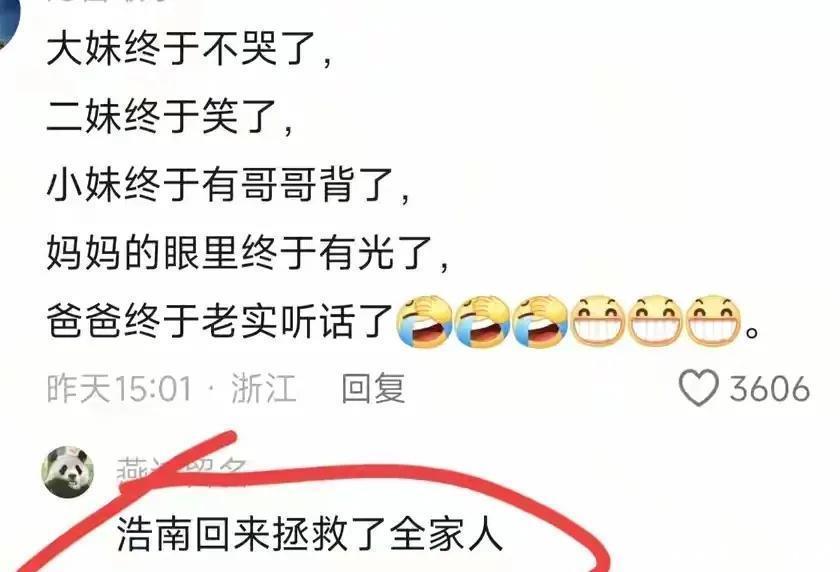Click the 浙江 location label
840x572 pixels.
click(264, 388)
